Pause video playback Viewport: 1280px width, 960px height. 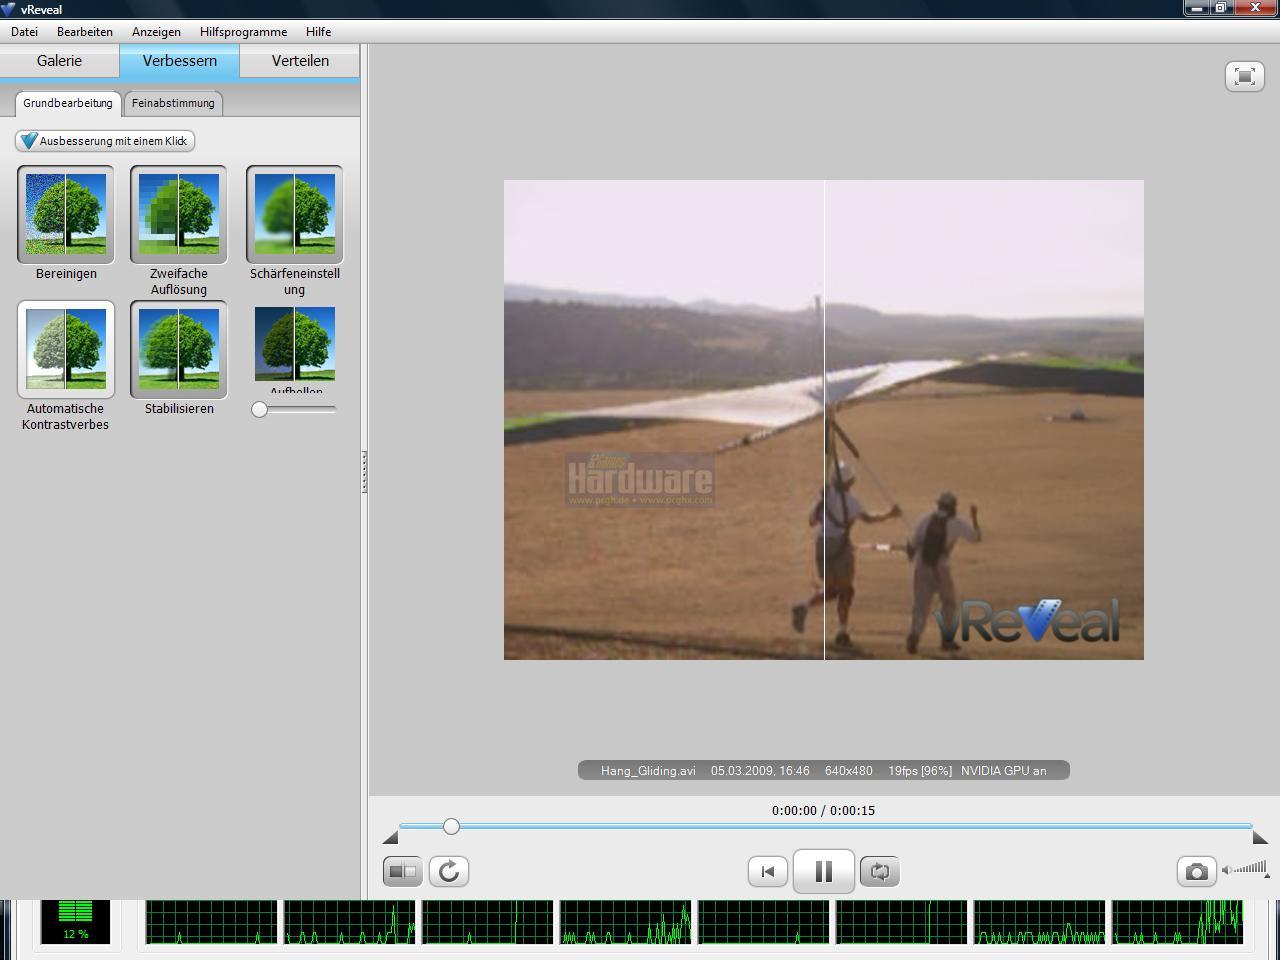[824, 871]
